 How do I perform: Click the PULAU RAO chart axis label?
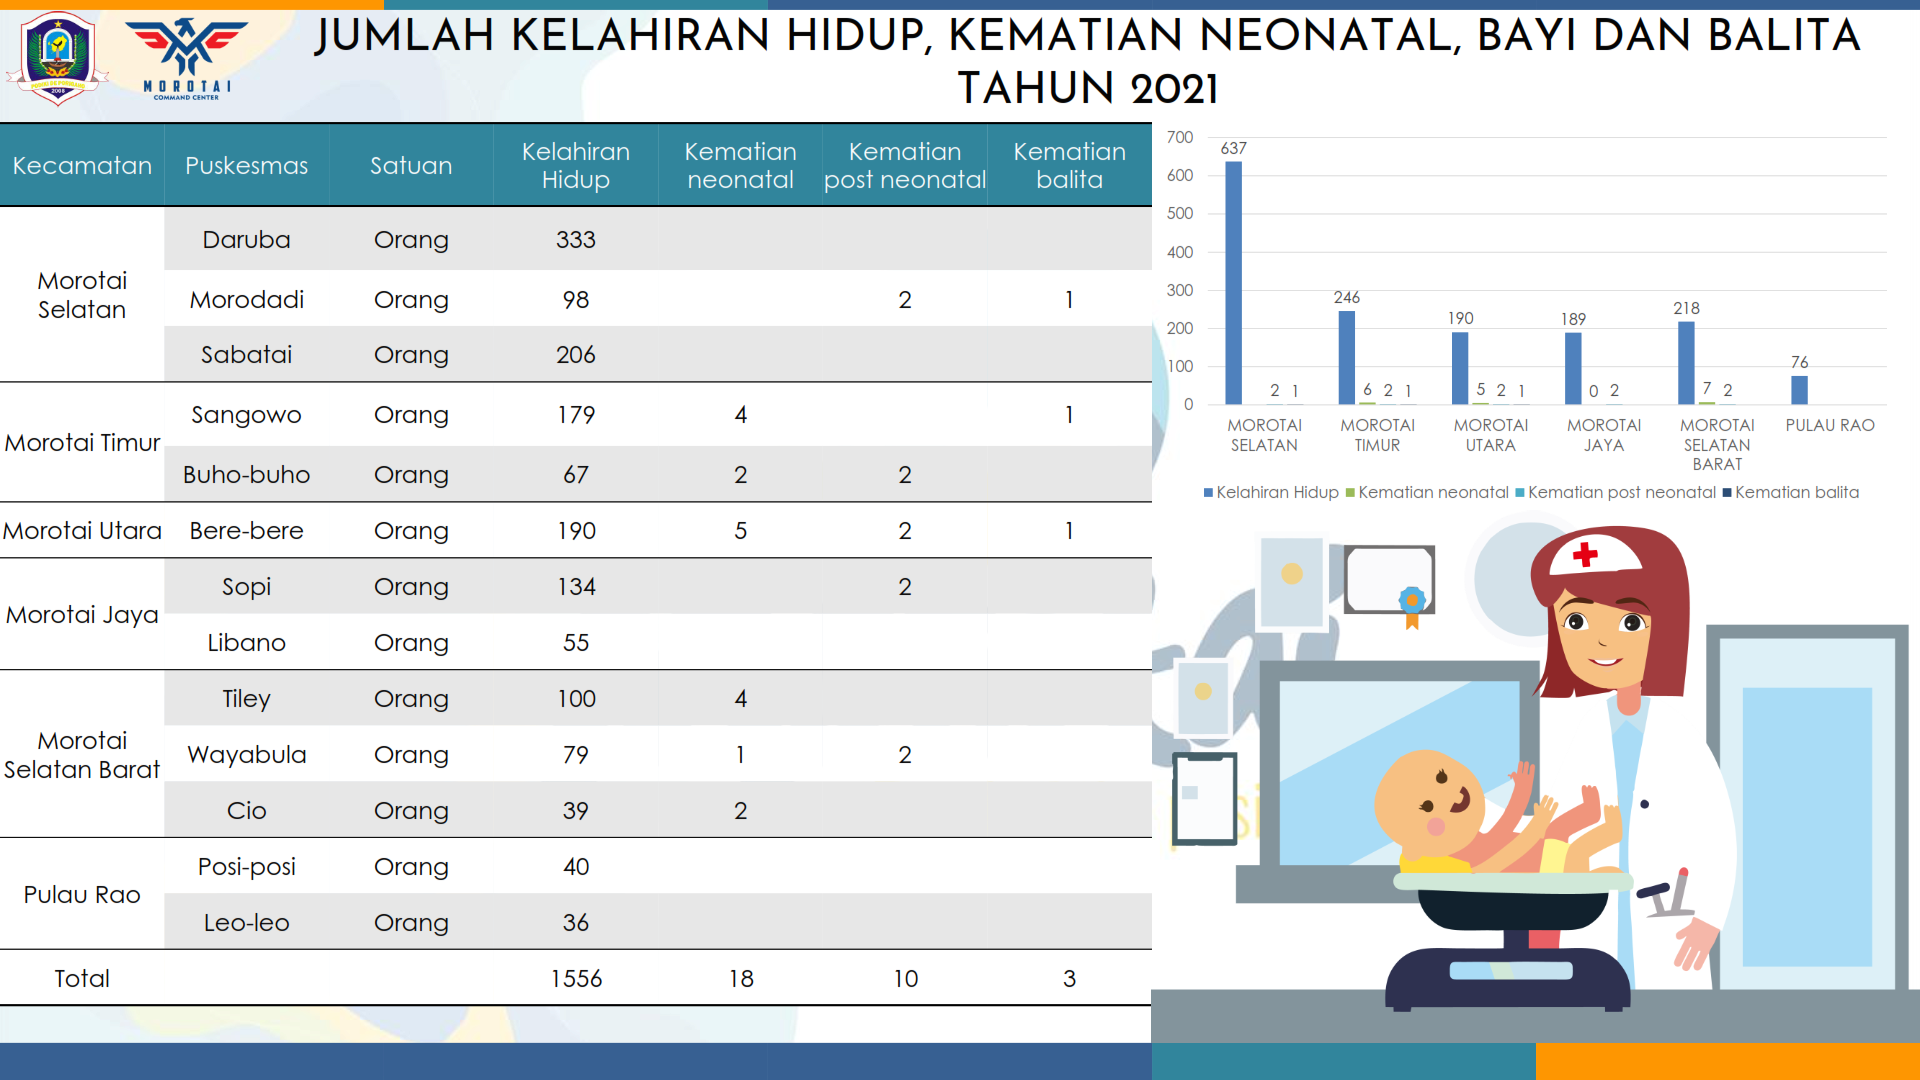click(x=1830, y=425)
